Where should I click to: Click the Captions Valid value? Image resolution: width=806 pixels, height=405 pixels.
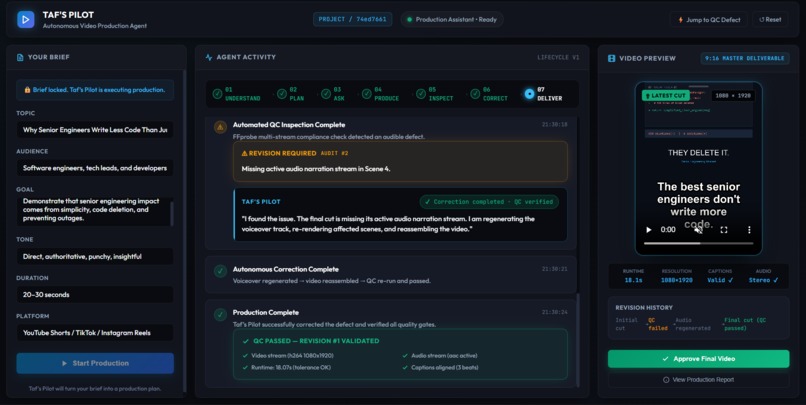point(720,280)
